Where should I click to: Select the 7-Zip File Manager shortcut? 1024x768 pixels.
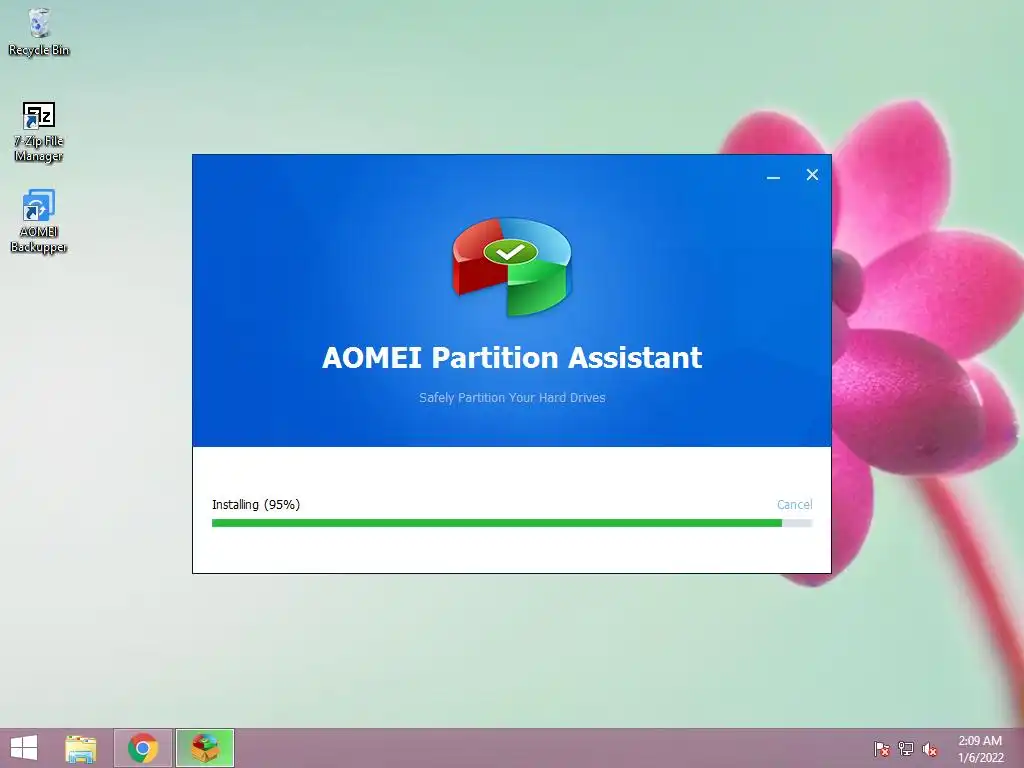click(x=39, y=132)
